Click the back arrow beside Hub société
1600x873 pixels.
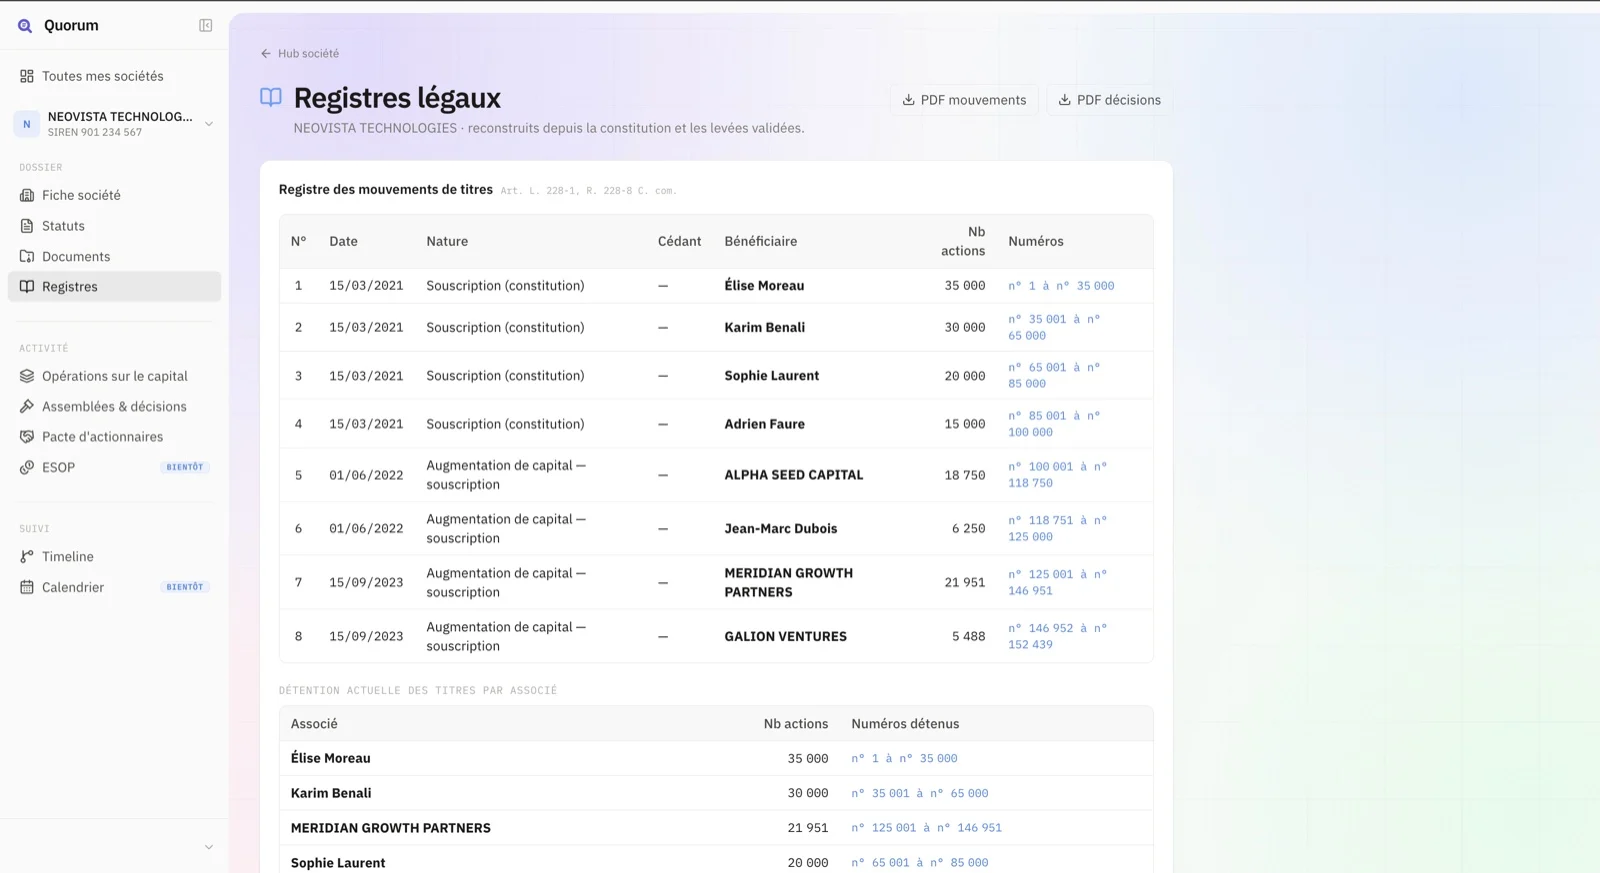[266, 54]
